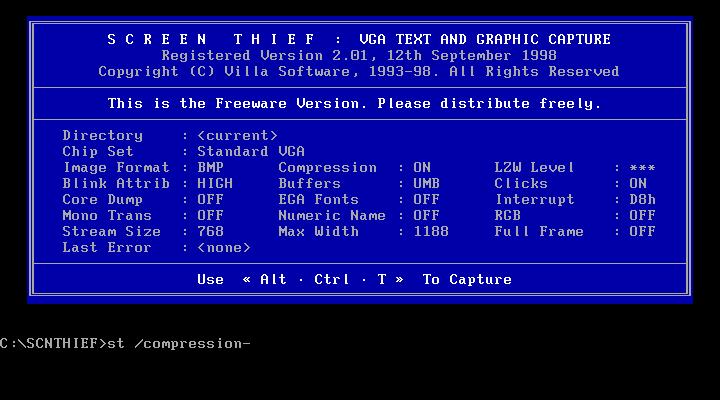Click the "Numeric Name" label
This screenshot has height=400, width=720.
click(x=332, y=216)
